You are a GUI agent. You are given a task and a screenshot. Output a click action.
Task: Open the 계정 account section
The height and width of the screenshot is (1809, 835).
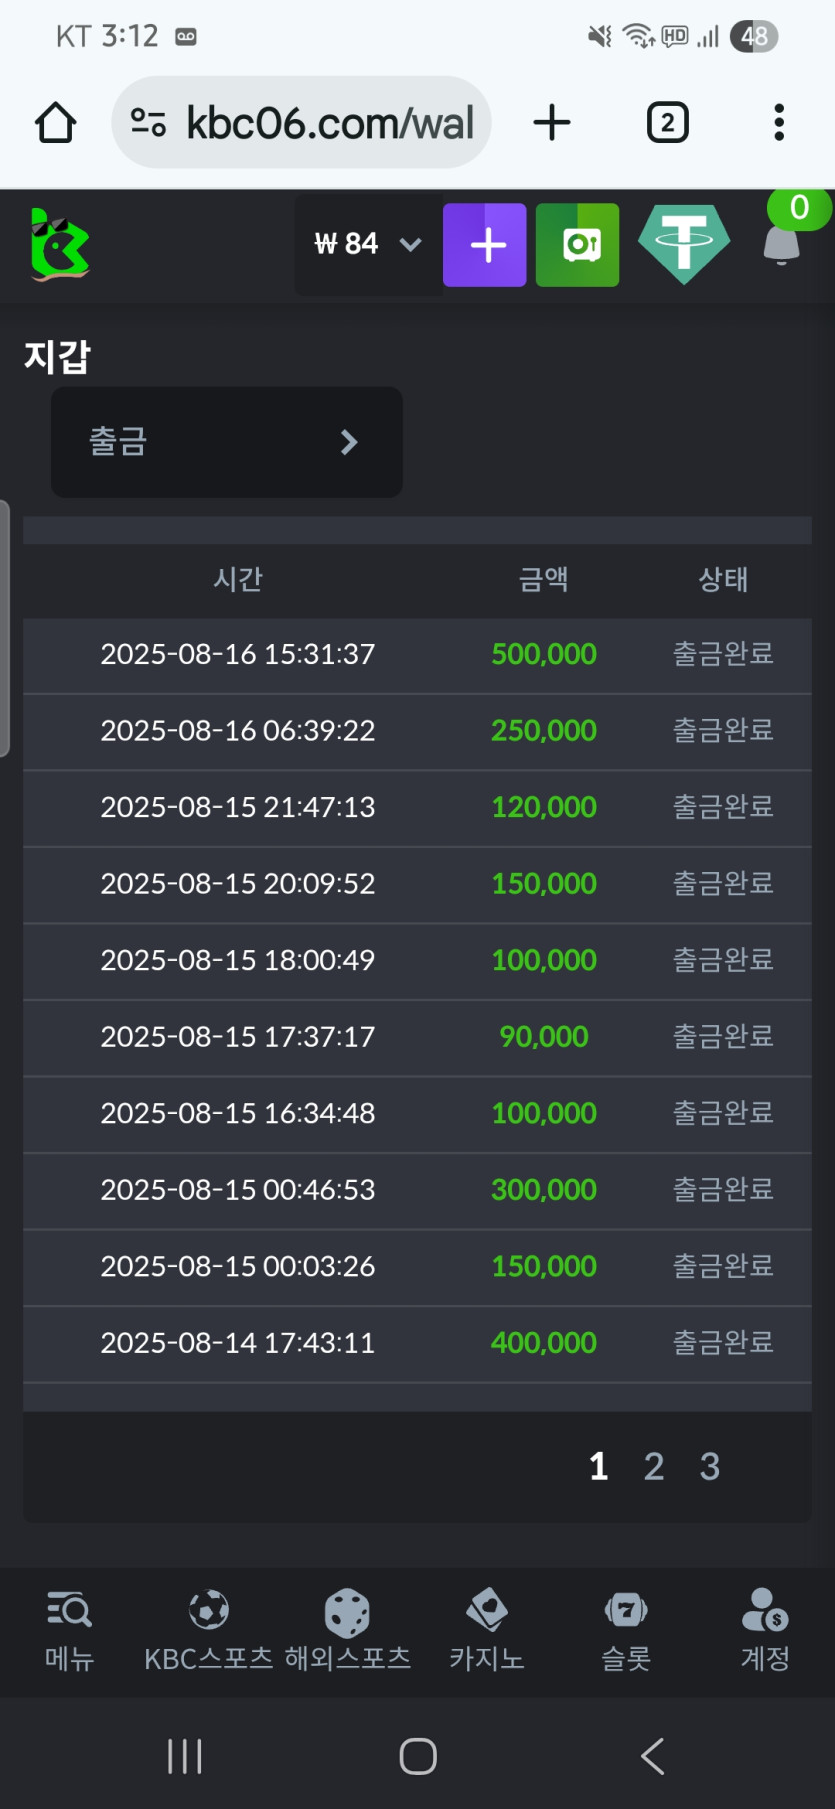click(x=765, y=1630)
